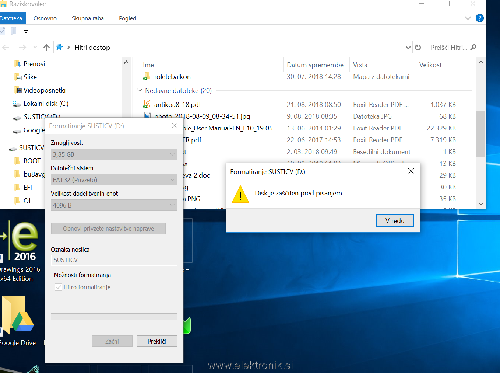Close the warning message dialog
This screenshot has width=500, height=373.
[x=411, y=171]
